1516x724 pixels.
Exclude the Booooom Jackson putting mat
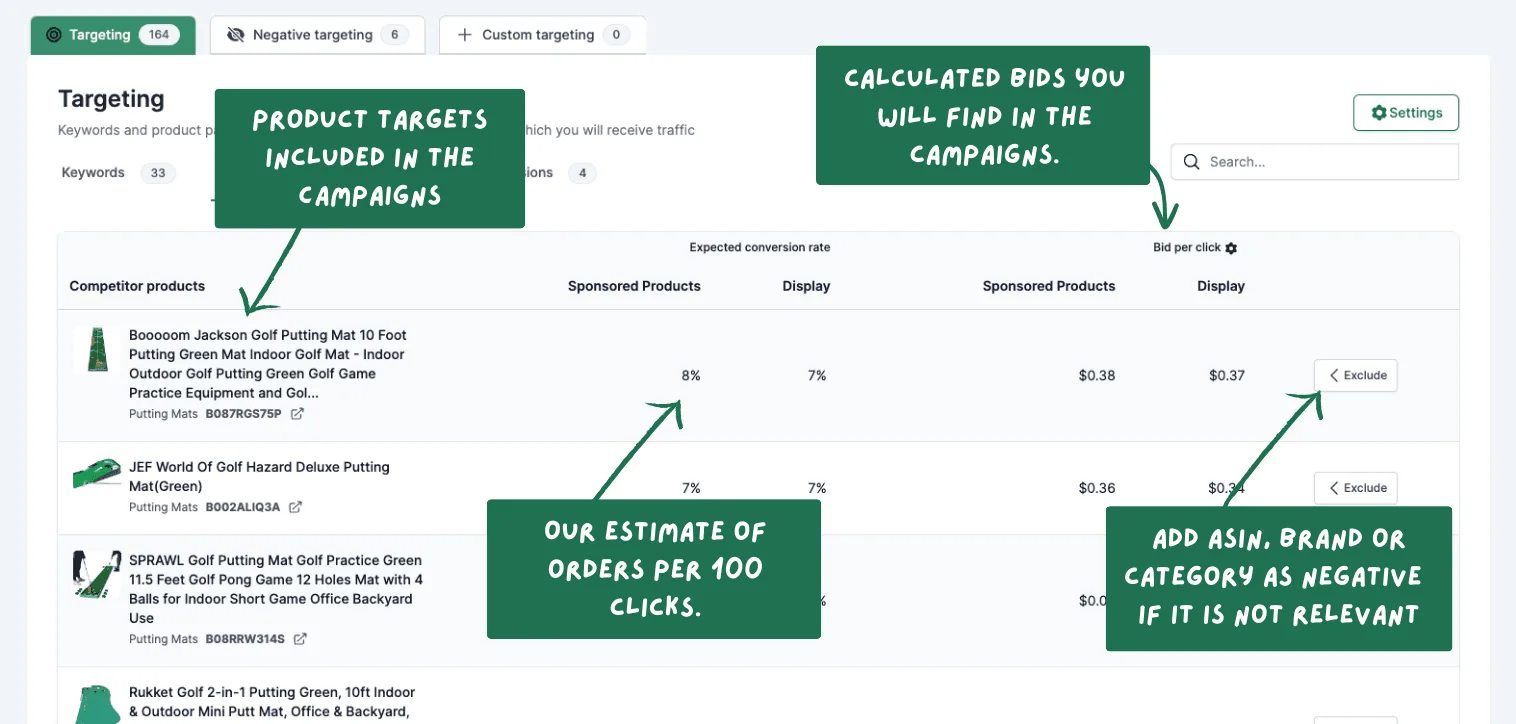click(1355, 375)
